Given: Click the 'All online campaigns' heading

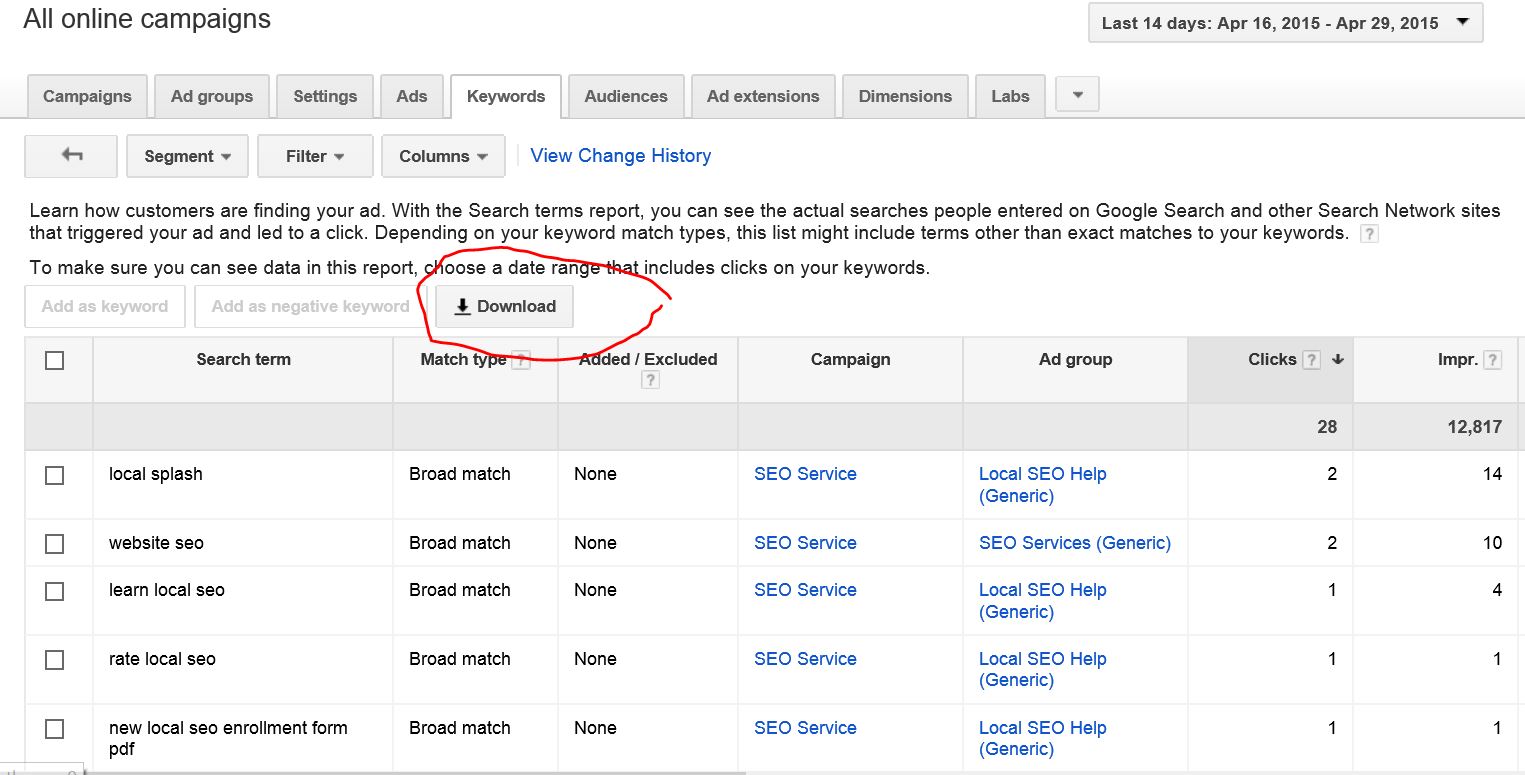Looking at the screenshot, I should click(147, 19).
